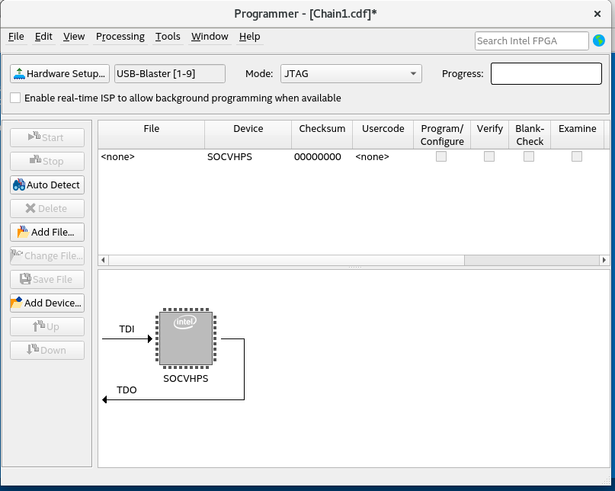Move device Up in chain

(47, 327)
